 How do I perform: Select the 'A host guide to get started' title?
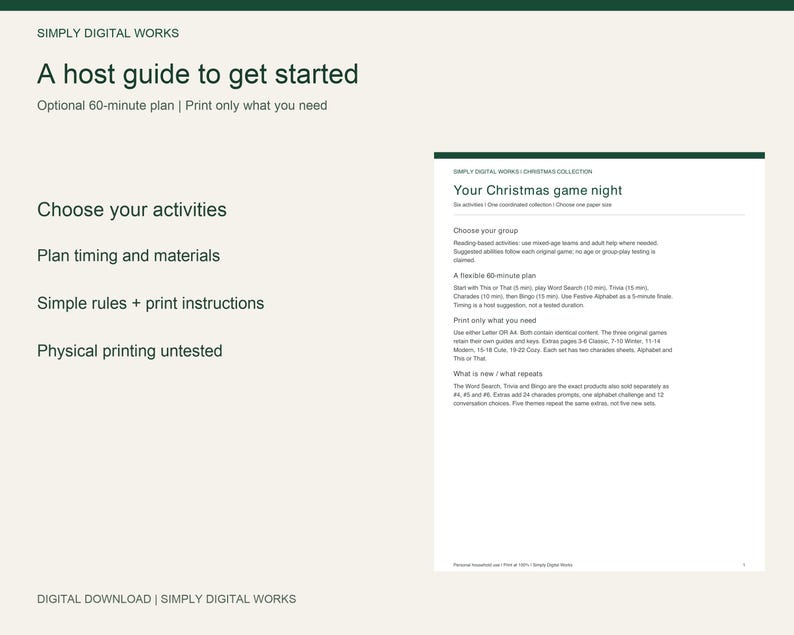point(197,74)
